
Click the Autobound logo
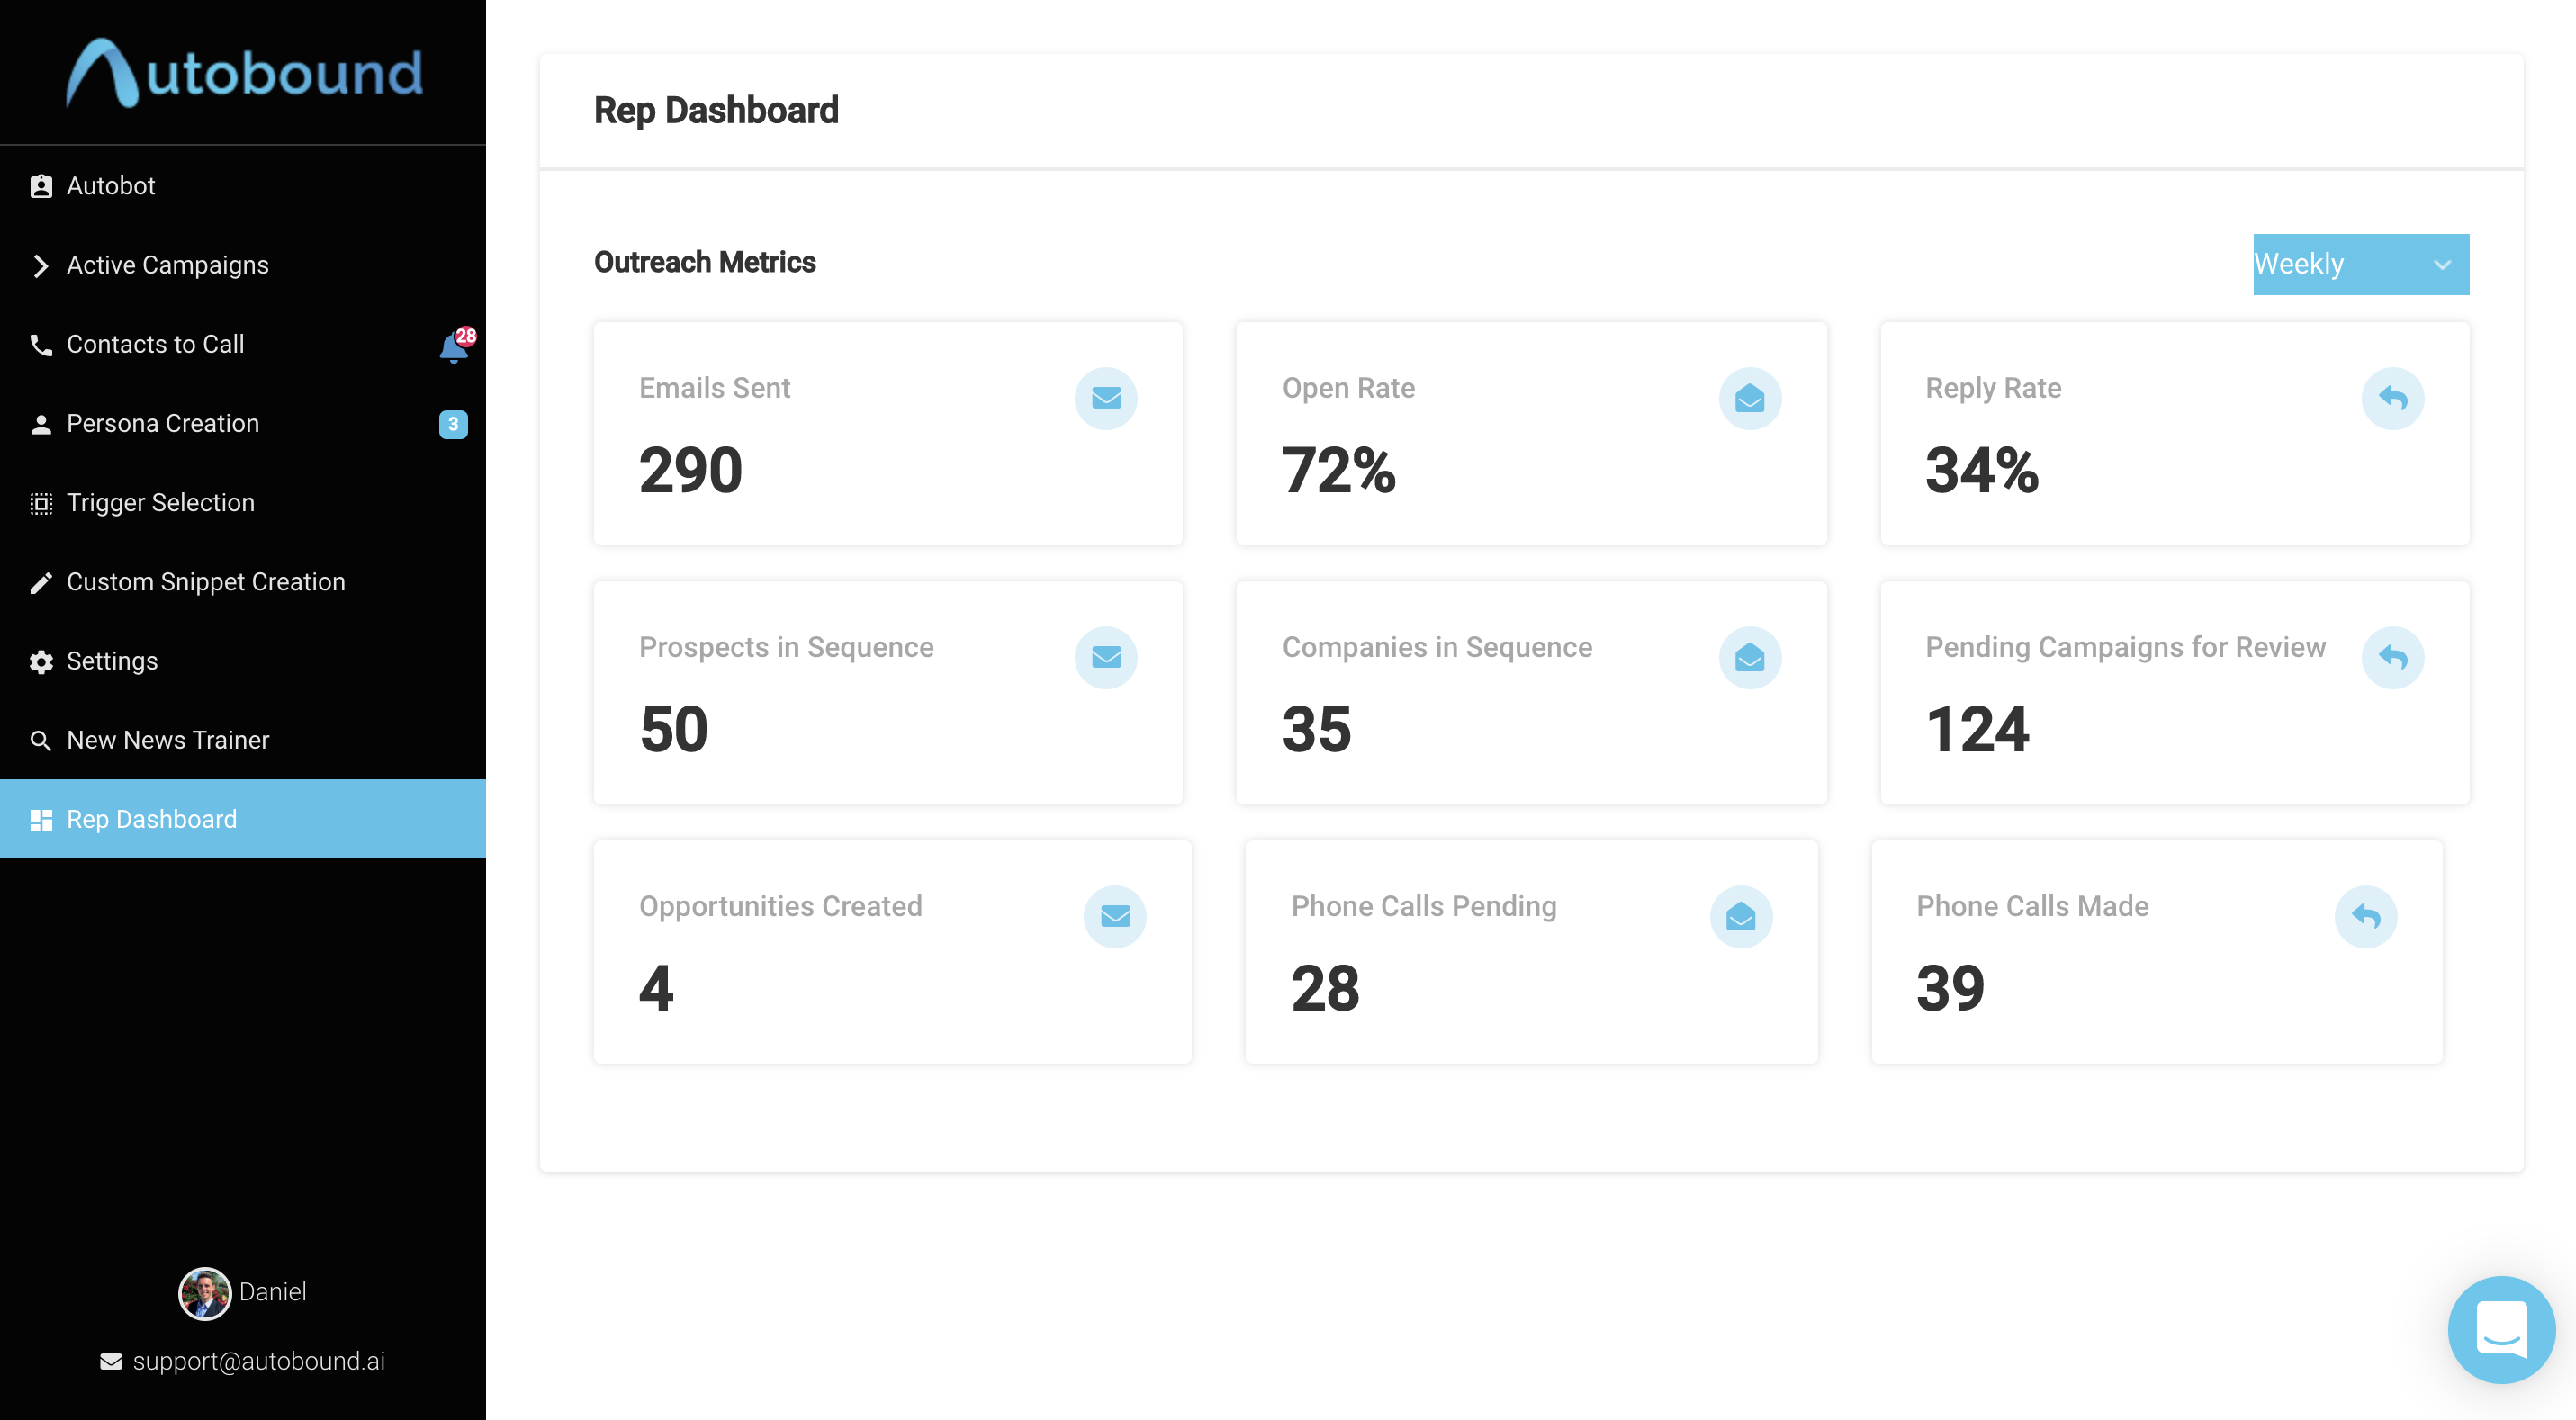coord(244,73)
